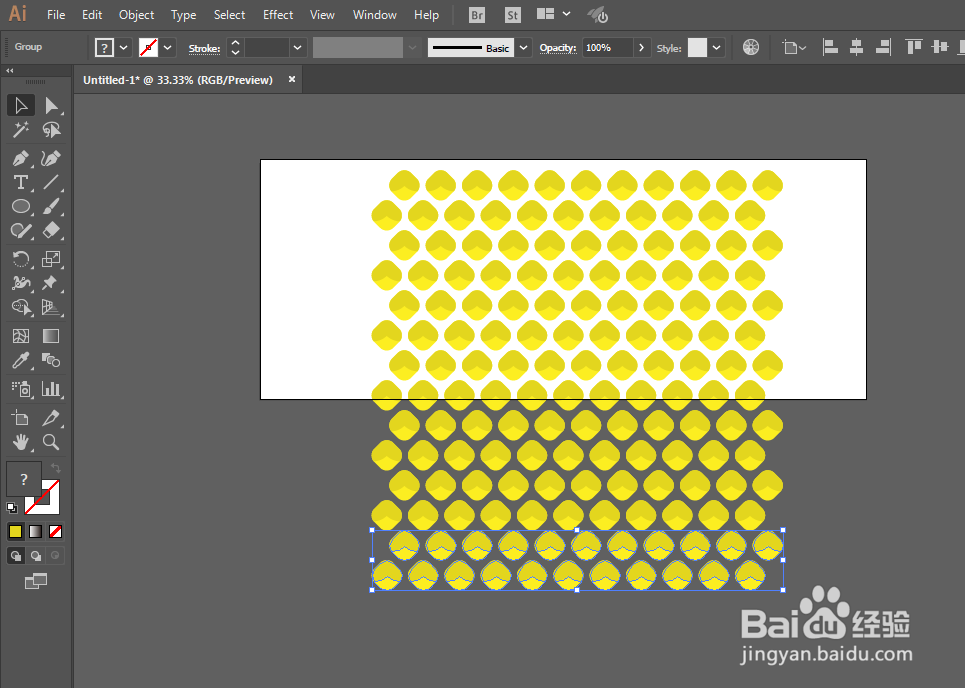Select the Direct Selection tool
The image size is (965, 688).
[51, 106]
